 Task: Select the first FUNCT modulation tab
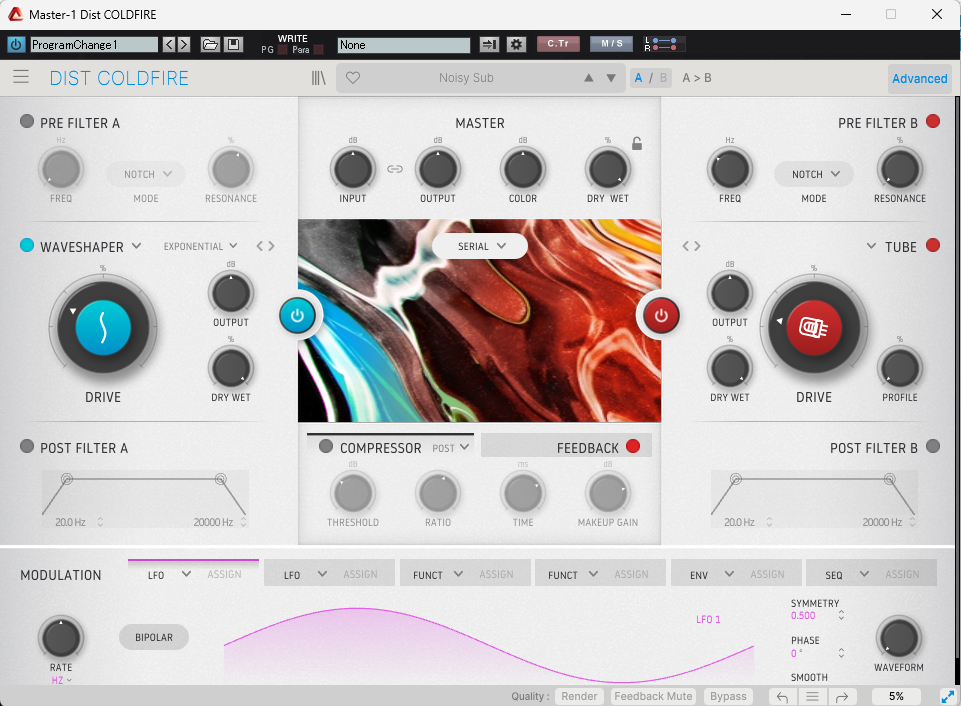tap(466, 574)
